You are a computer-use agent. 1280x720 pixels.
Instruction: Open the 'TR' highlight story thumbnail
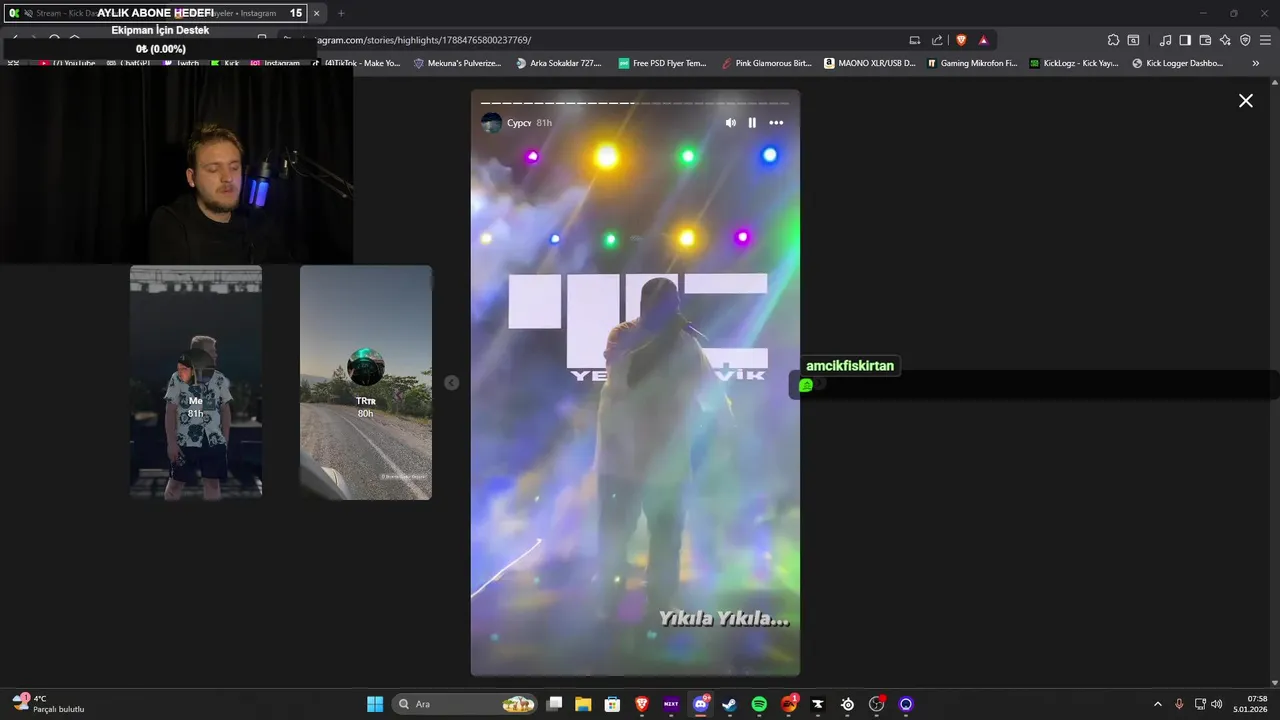(366, 382)
